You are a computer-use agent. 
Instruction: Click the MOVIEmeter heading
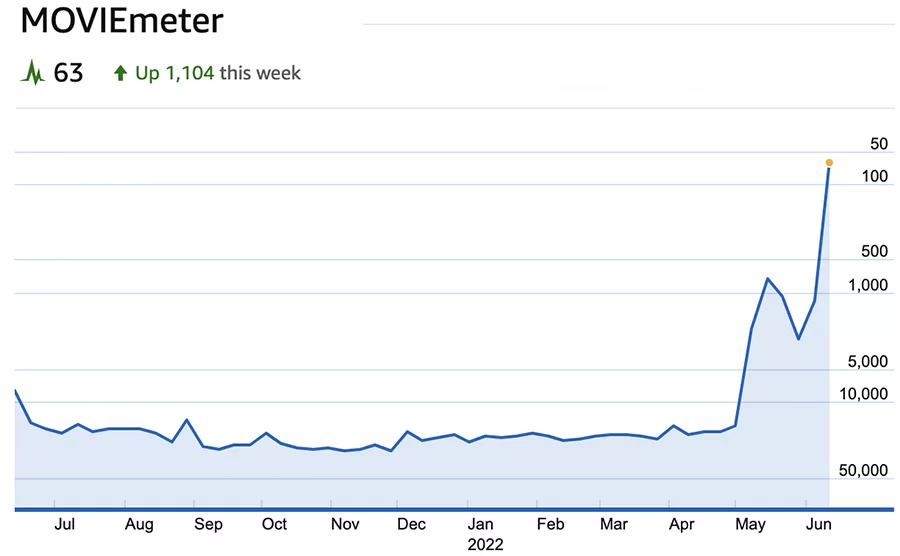tap(122, 21)
